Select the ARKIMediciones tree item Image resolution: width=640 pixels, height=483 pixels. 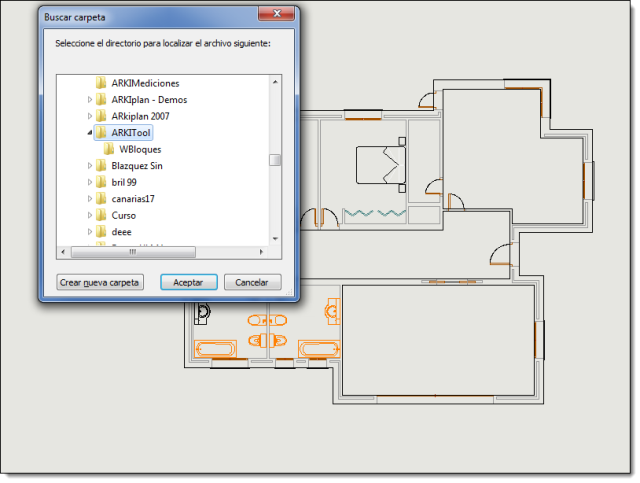145,83
